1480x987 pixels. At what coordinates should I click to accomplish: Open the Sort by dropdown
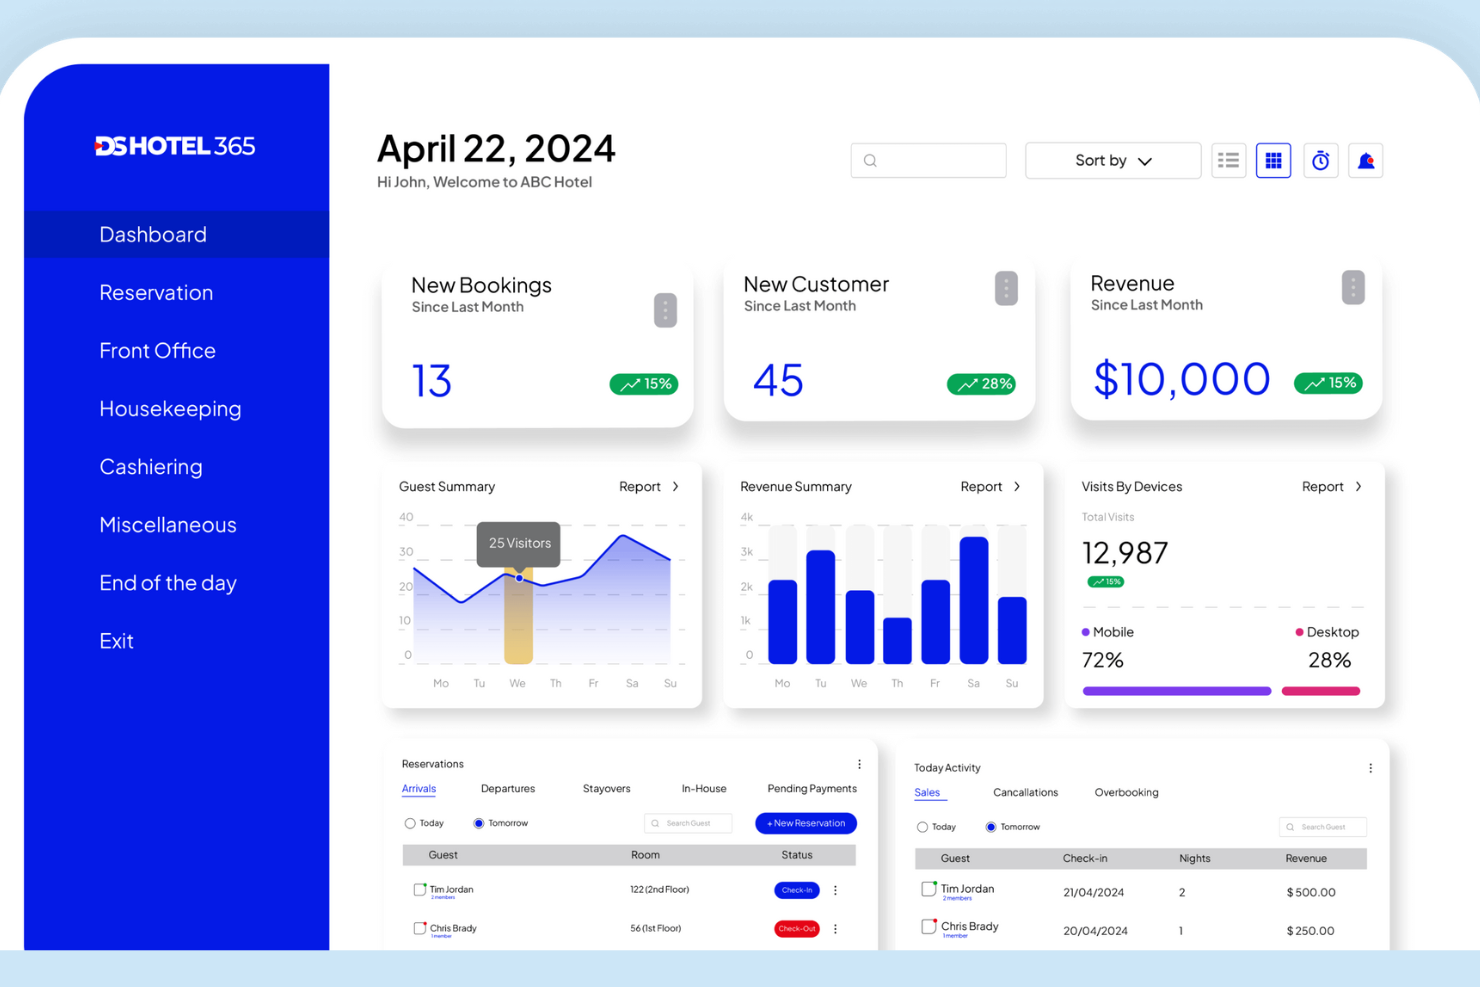pyautogui.click(x=1112, y=160)
